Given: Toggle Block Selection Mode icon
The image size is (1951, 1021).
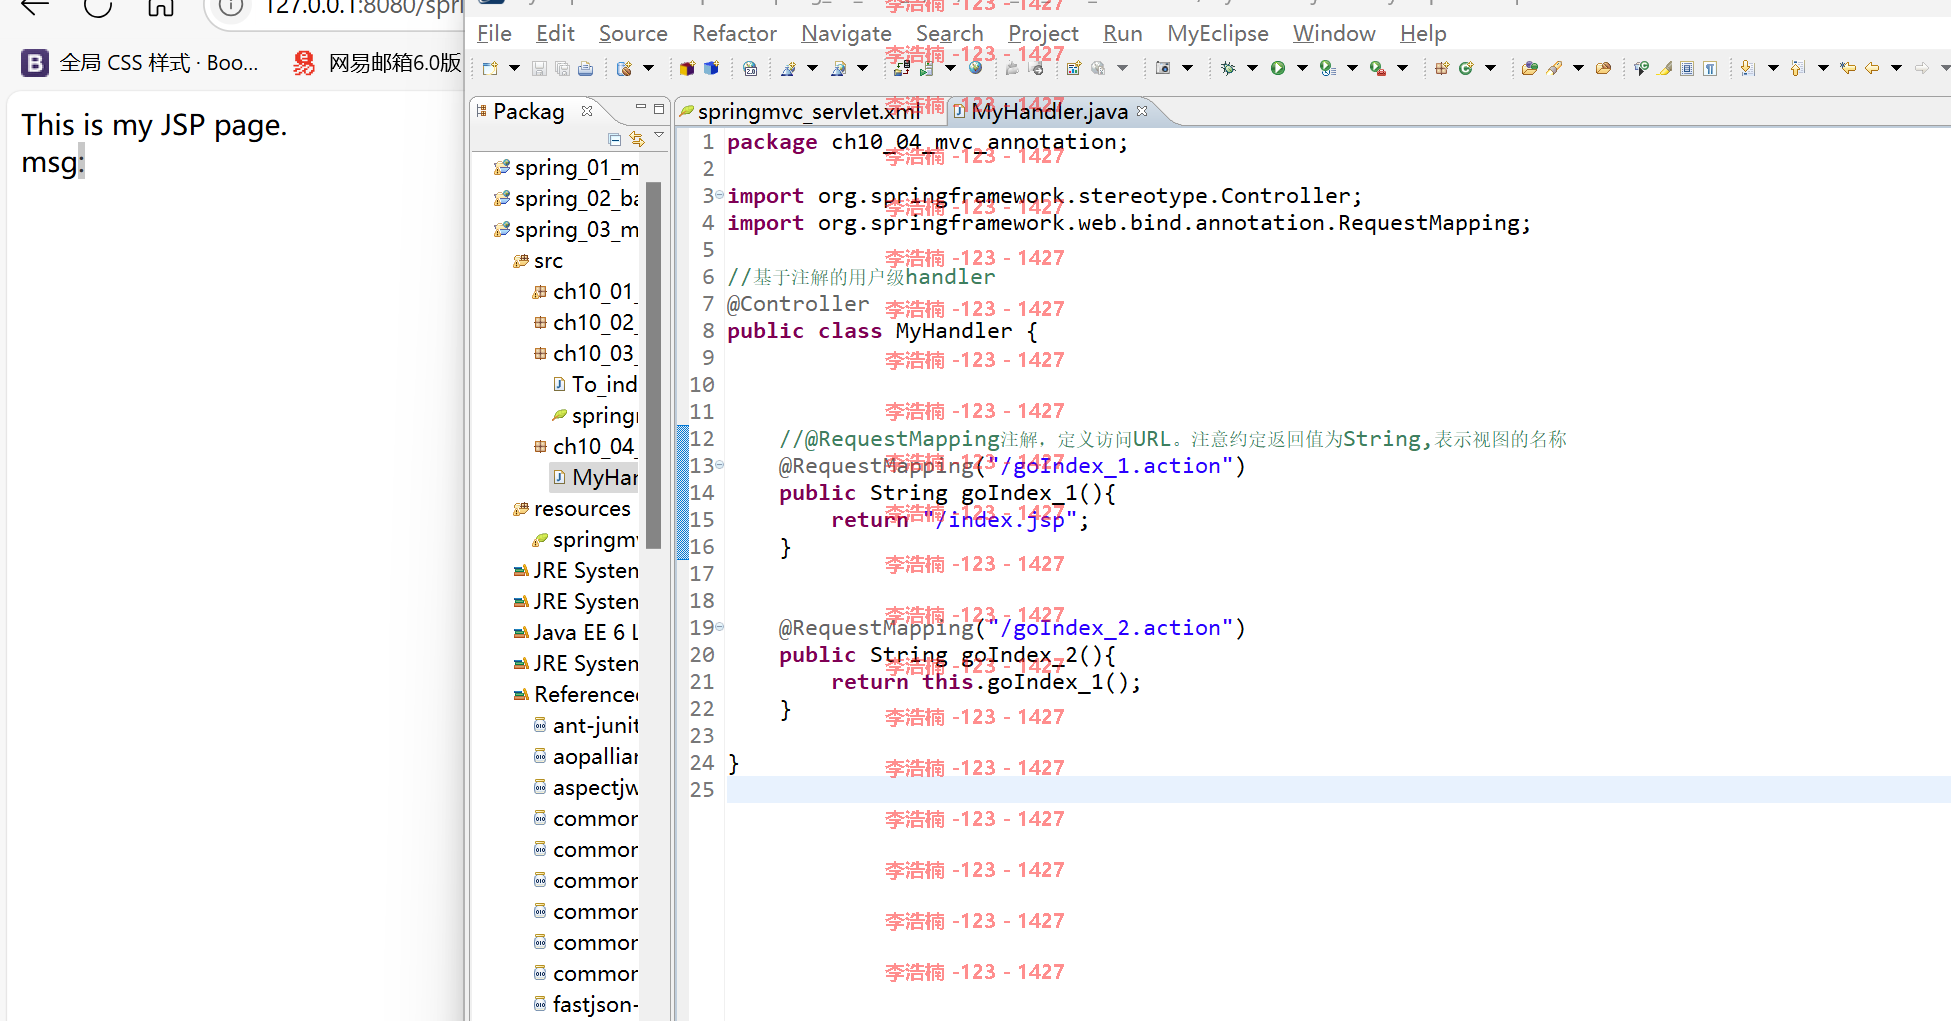Looking at the screenshot, I should (x=1687, y=68).
